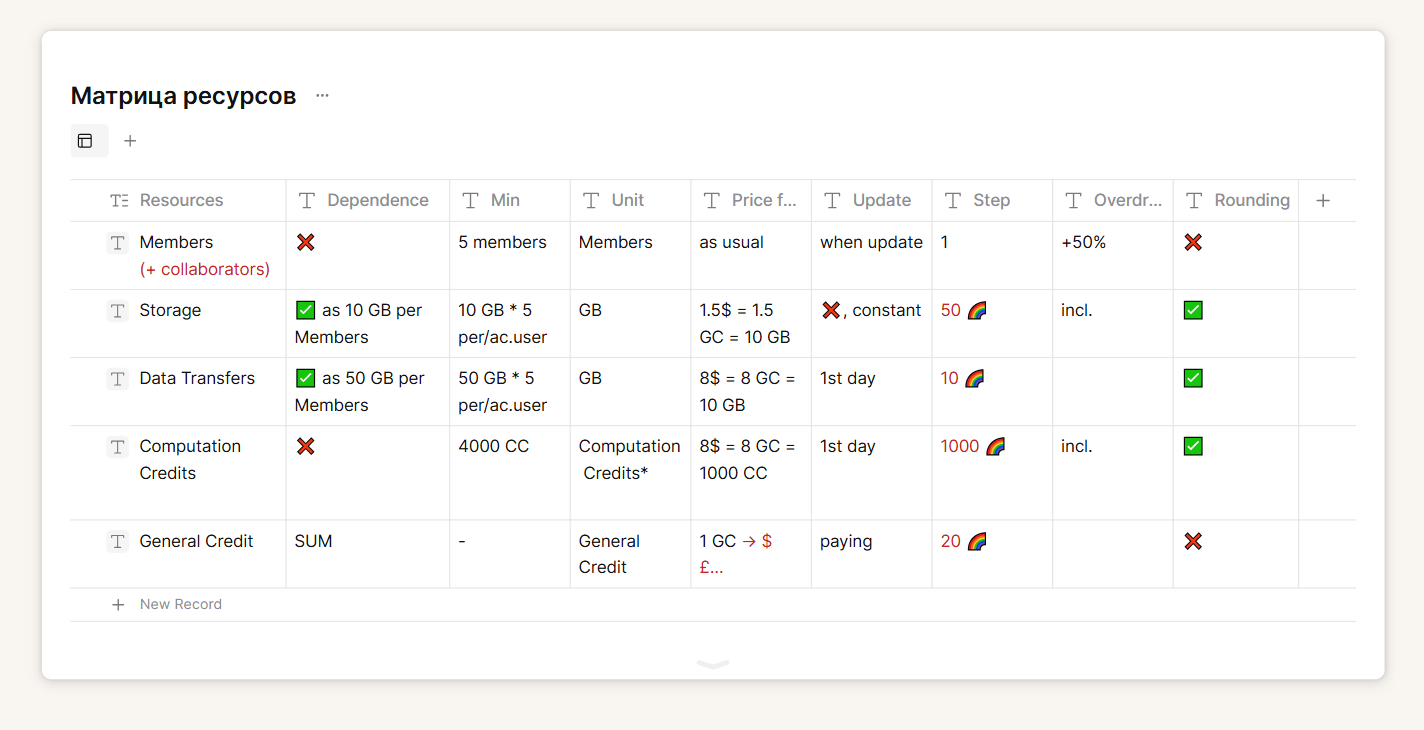Click the text icon of Storage row
This screenshot has width=1424, height=730.
click(x=118, y=311)
